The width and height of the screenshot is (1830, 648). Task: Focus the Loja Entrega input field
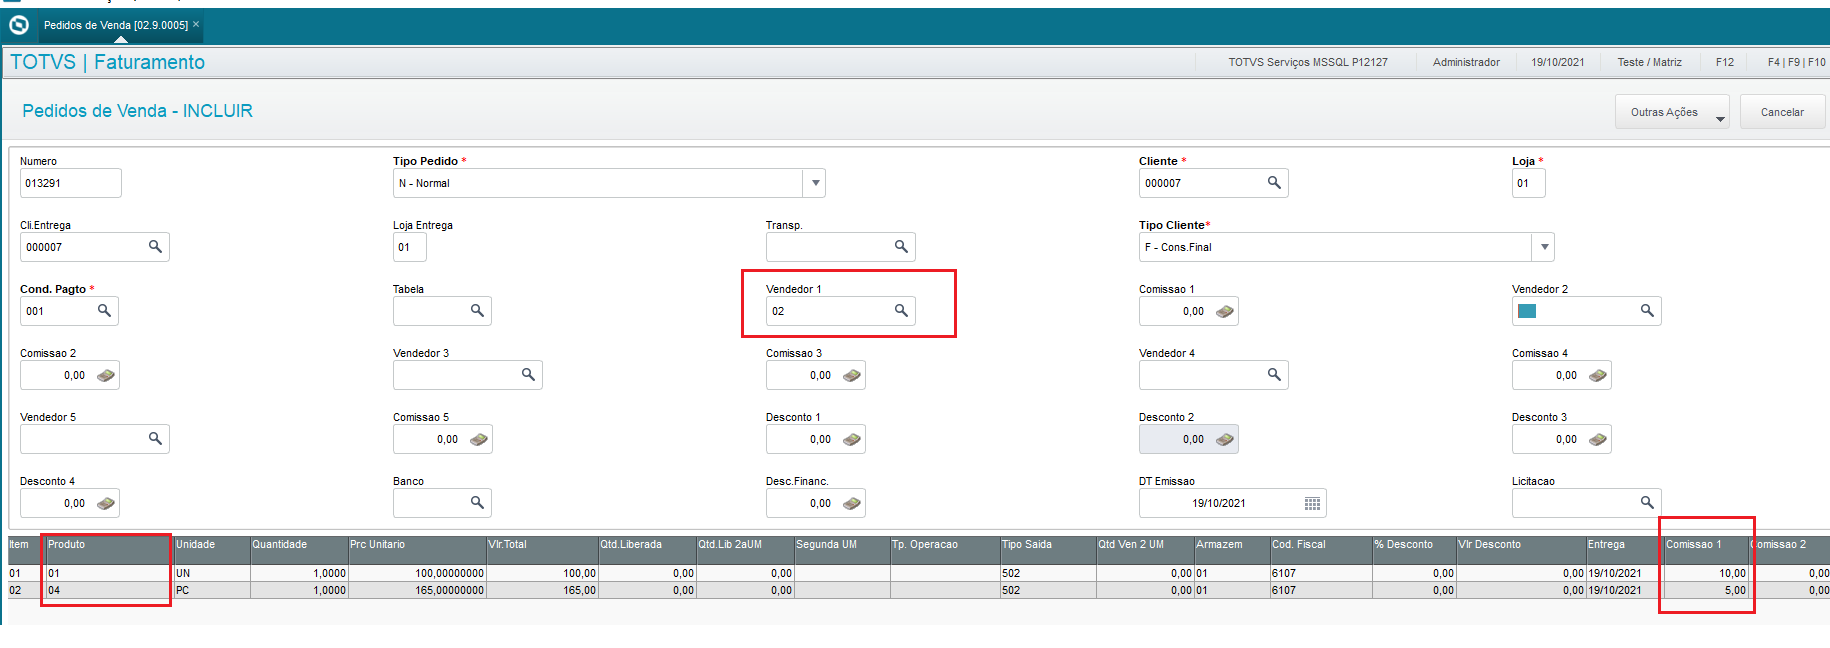click(410, 247)
